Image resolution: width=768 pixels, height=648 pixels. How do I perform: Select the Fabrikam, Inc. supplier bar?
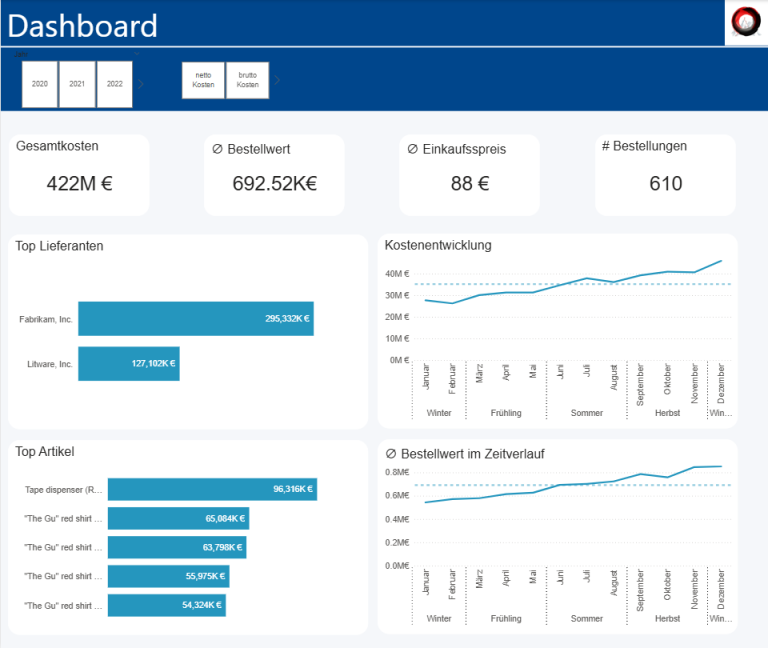(196, 319)
